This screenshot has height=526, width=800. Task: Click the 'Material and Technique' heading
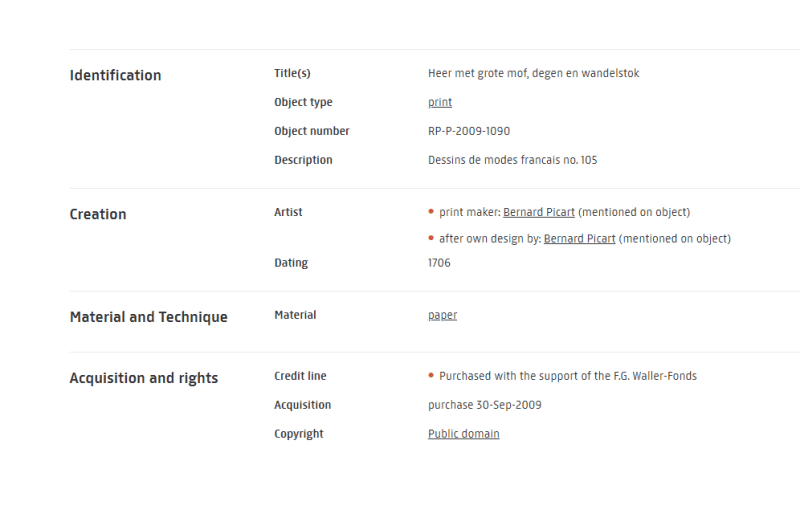click(x=148, y=317)
